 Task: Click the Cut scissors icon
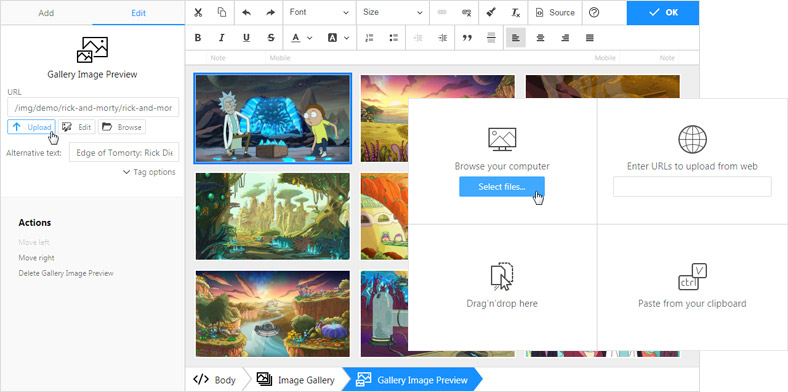coord(198,13)
